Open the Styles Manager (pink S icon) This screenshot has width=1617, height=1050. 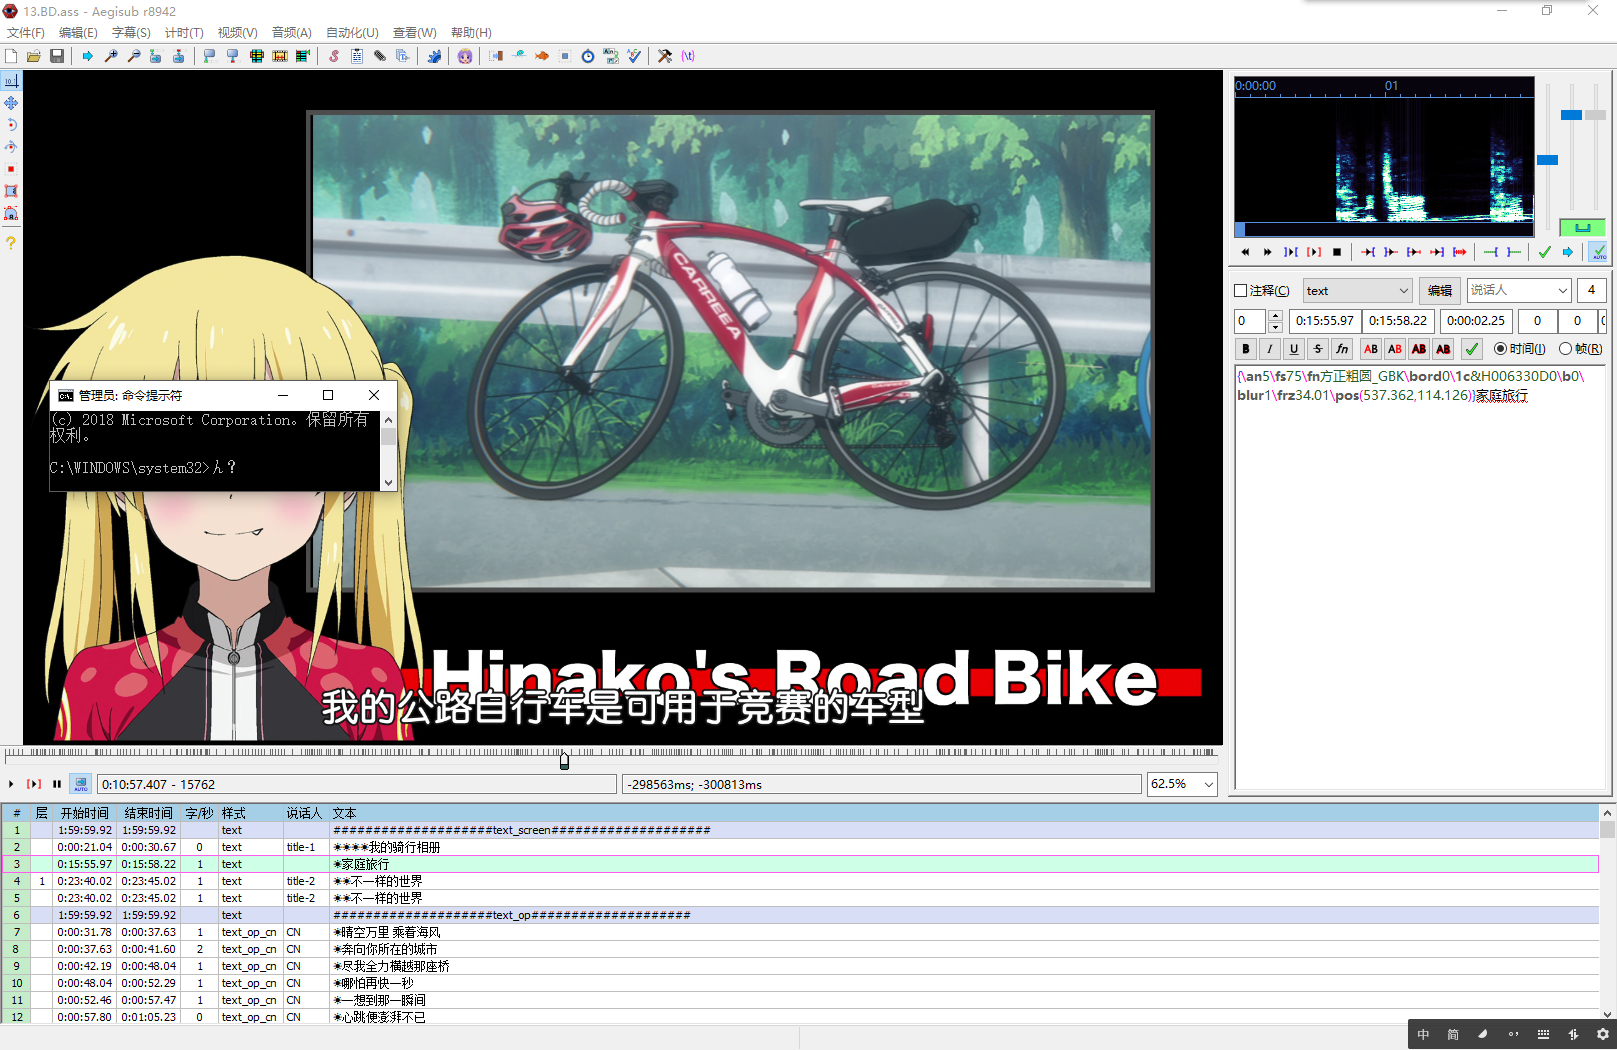pyautogui.click(x=334, y=56)
